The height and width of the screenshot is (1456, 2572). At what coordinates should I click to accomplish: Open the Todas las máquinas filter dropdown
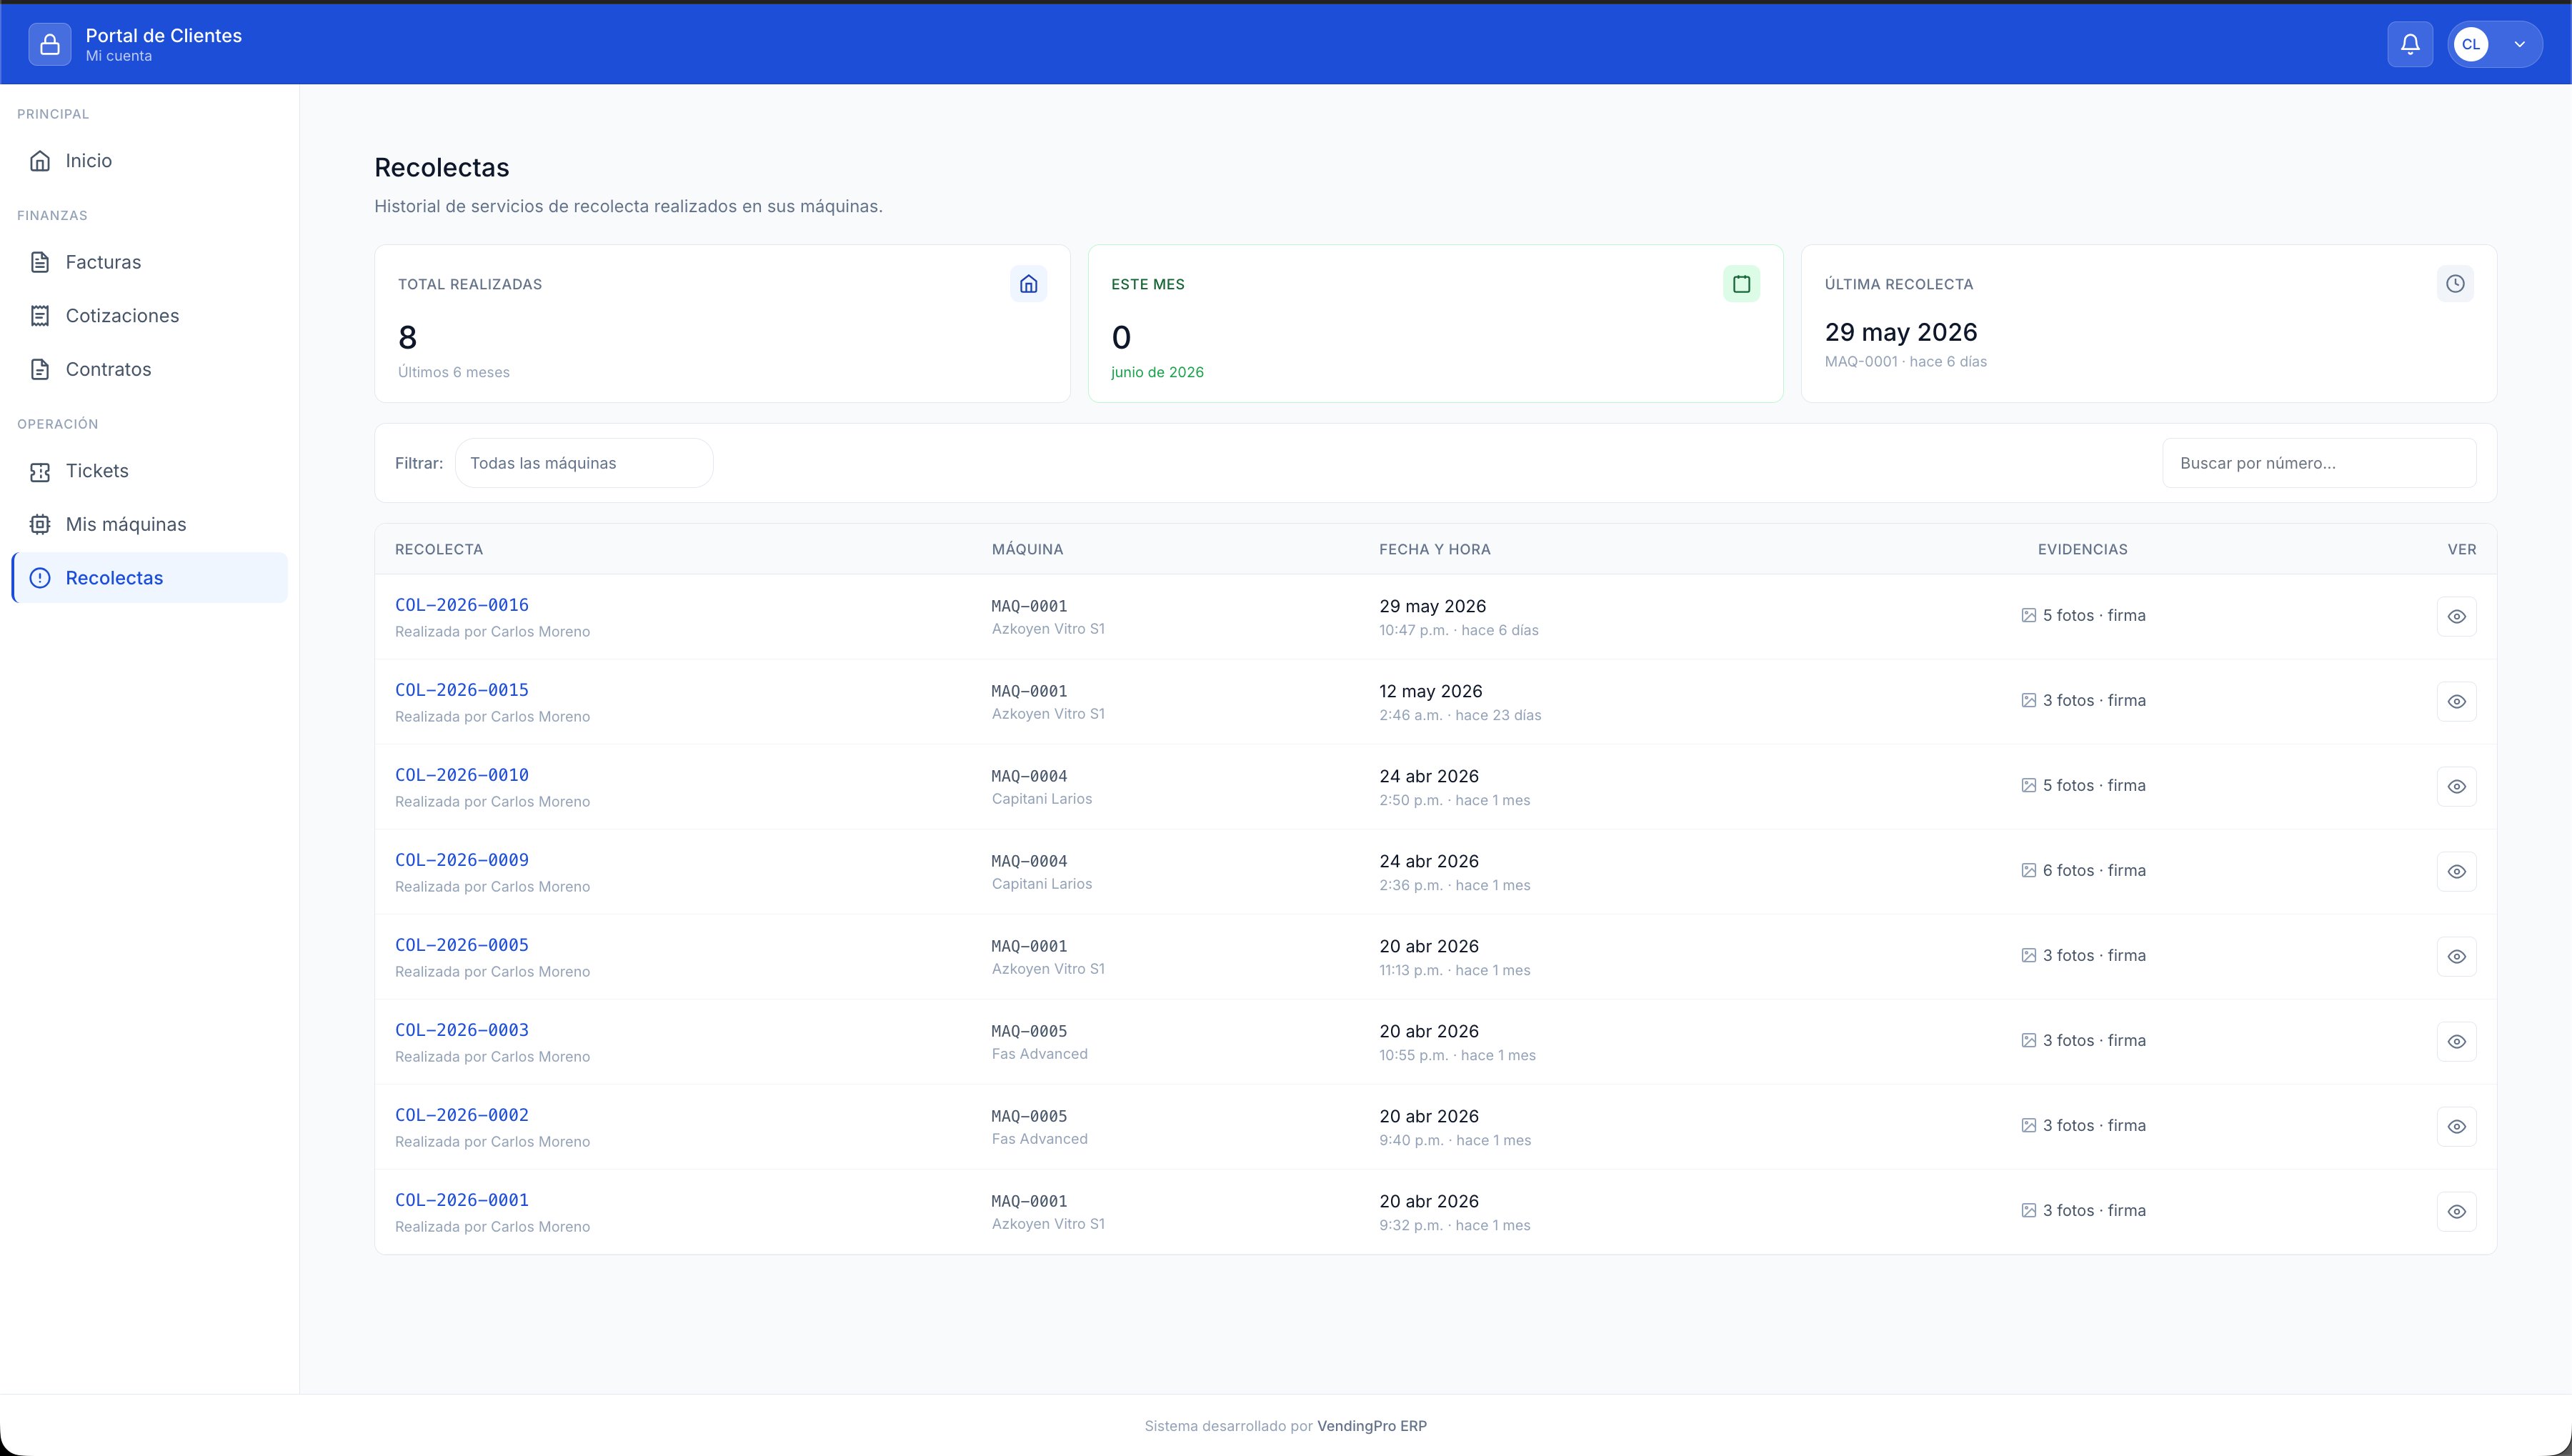pos(584,463)
